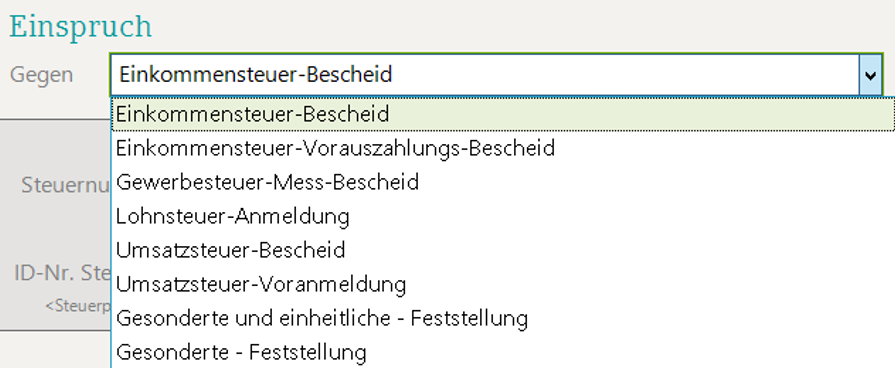Click blank area below the gray form panel
This screenshot has width=895, height=368.
[x=55, y=349]
